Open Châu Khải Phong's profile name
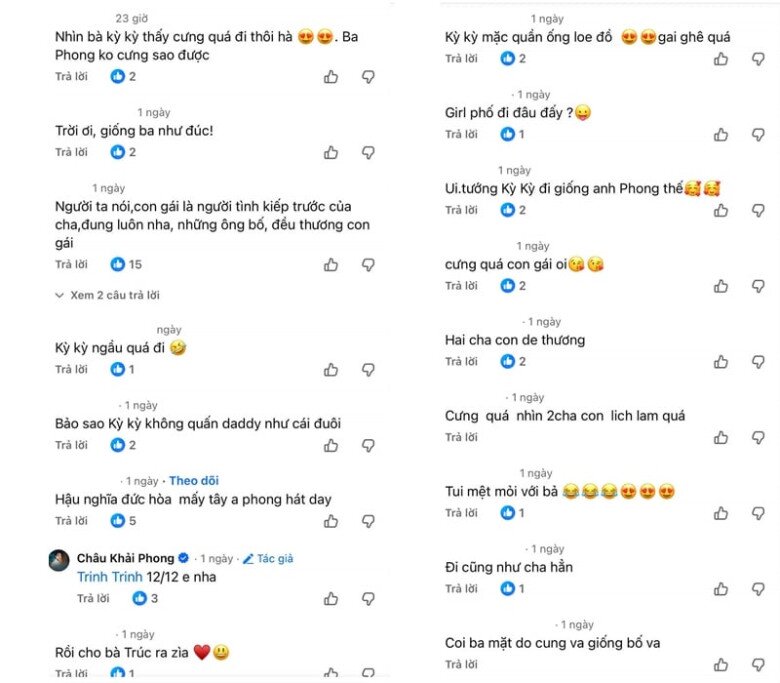This screenshot has height=683, width=780. point(125,558)
